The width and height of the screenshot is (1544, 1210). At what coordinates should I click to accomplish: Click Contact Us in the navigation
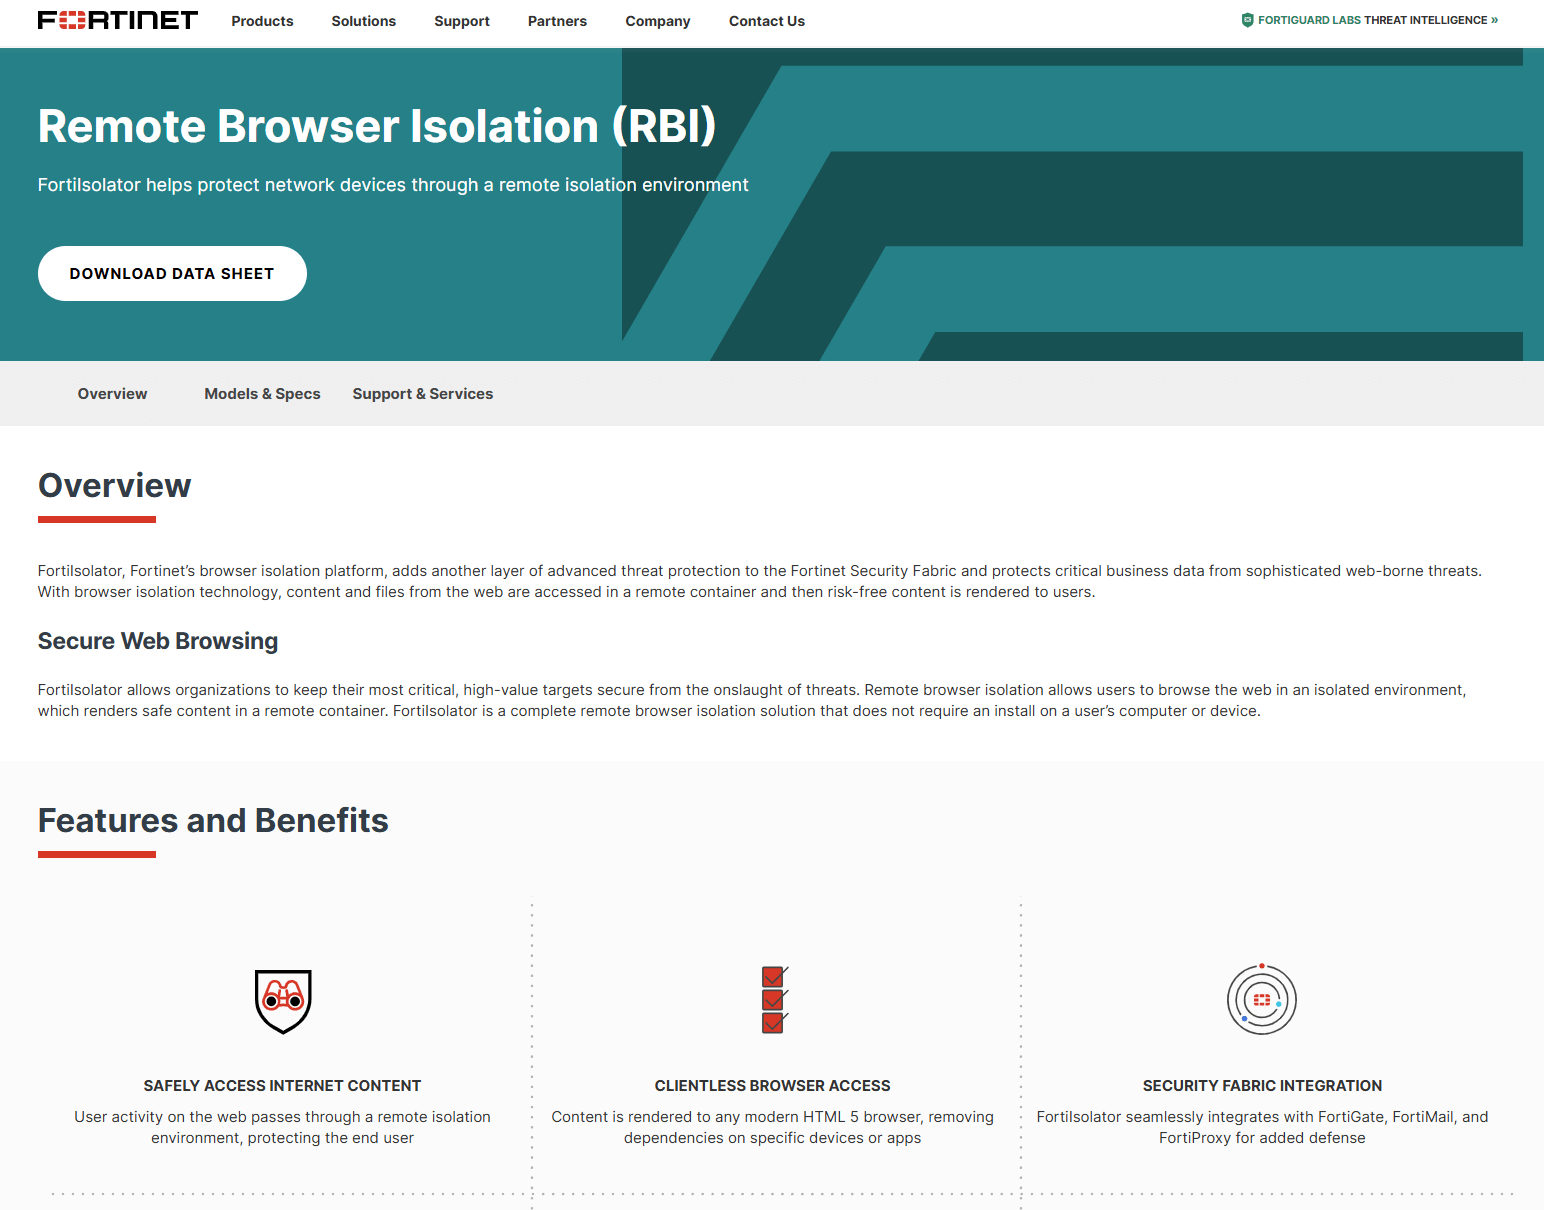click(x=766, y=21)
